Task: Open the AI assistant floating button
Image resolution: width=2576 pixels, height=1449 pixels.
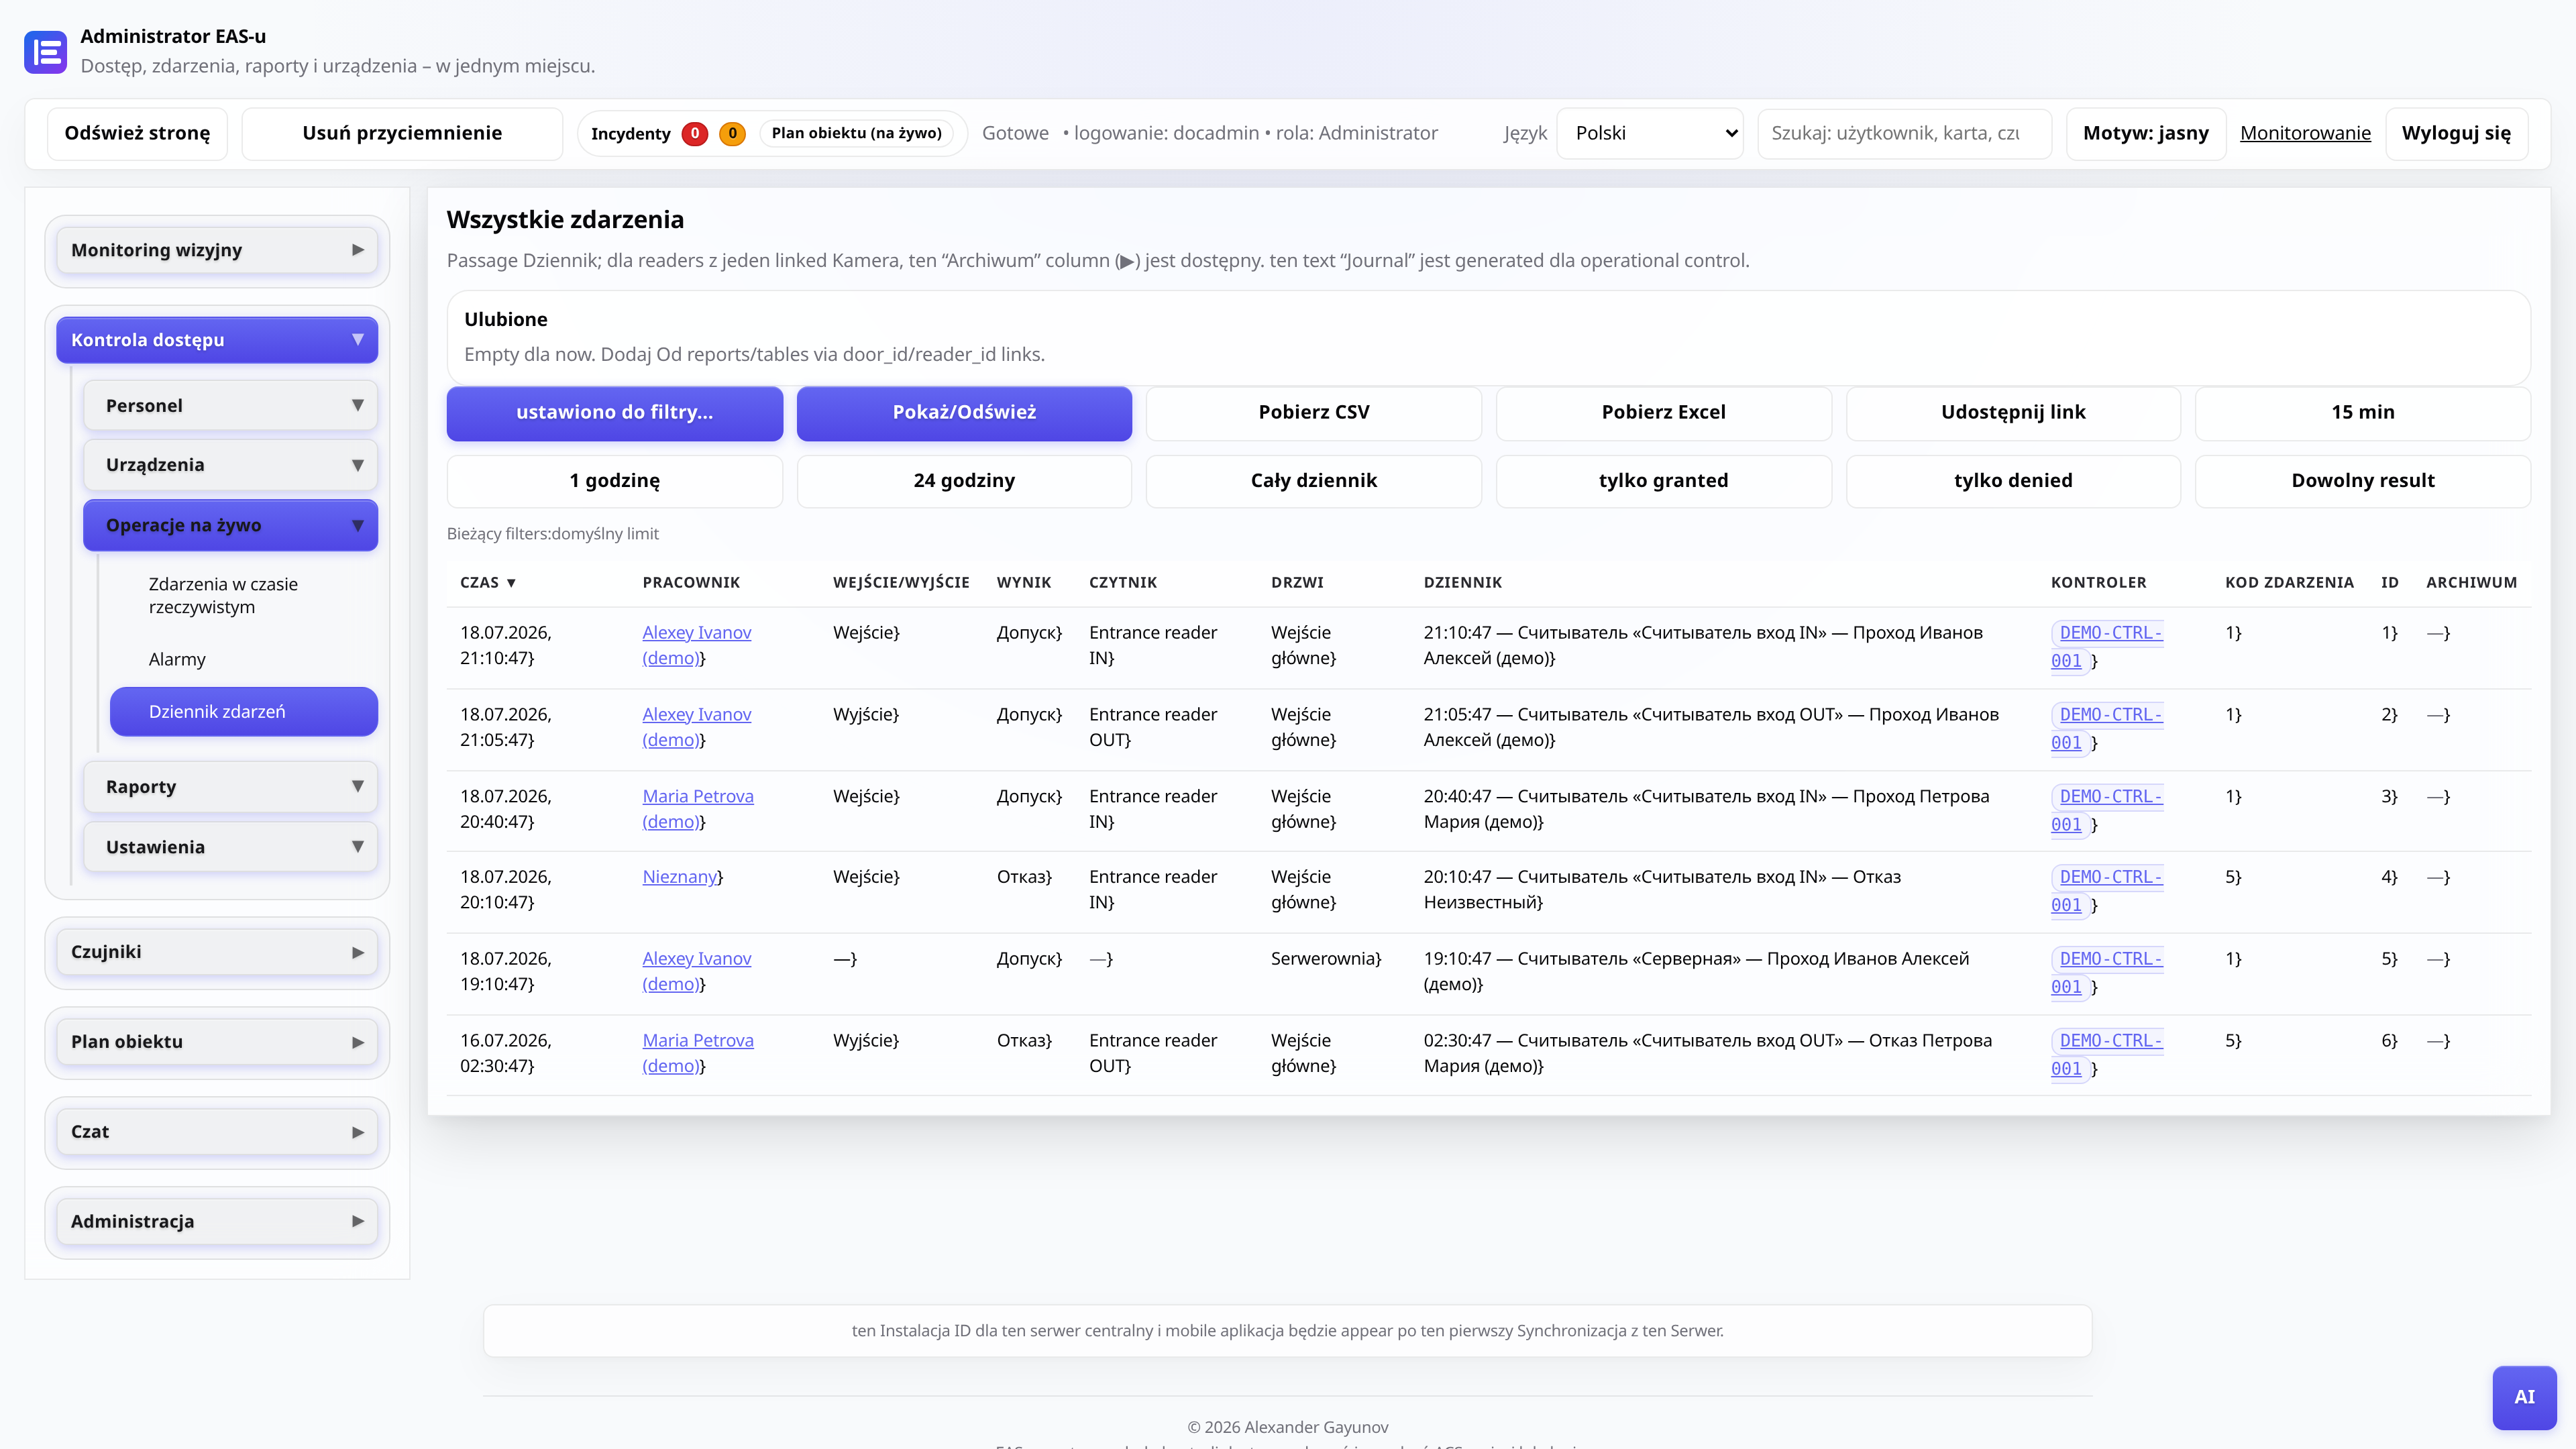Action: pyautogui.click(x=2524, y=1397)
